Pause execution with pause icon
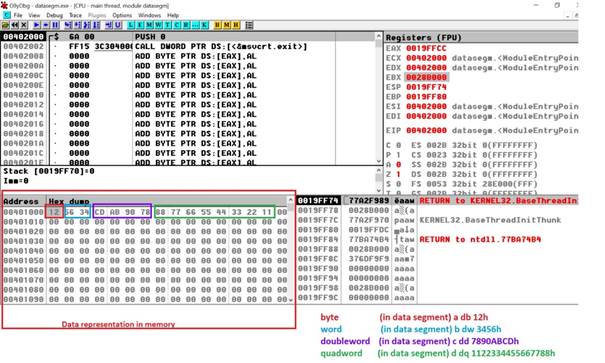The height and width of the screenshot is (363, 605). (x=55, y=25)
